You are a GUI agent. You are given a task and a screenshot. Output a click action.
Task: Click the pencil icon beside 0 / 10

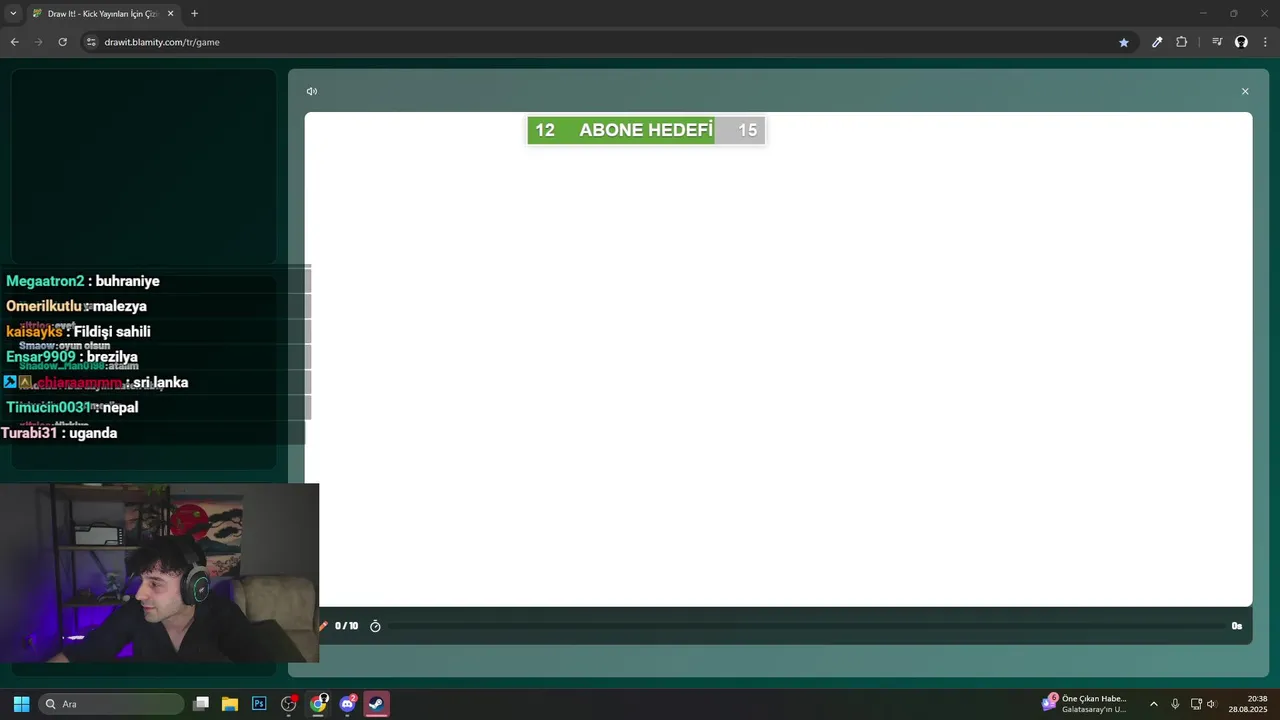(323, 626)
